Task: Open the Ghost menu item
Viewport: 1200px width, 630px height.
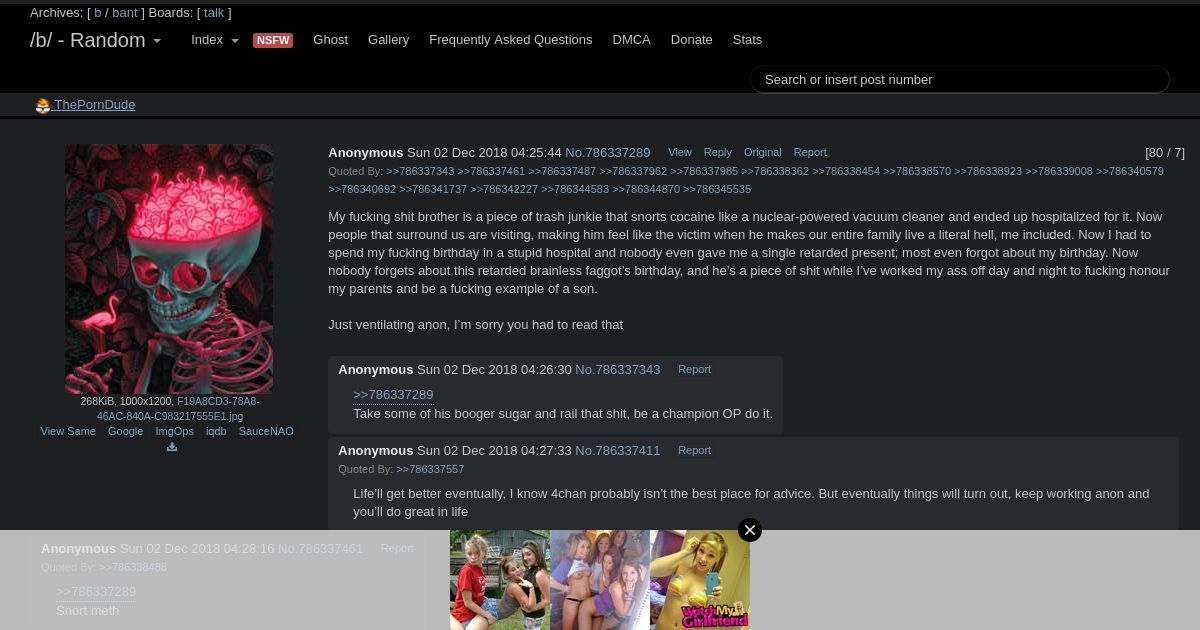Action: tap(331, 40)
